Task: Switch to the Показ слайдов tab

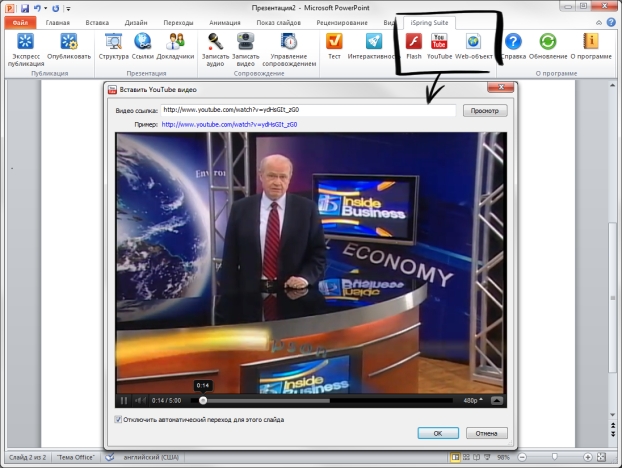Action: tap(278, 23)
